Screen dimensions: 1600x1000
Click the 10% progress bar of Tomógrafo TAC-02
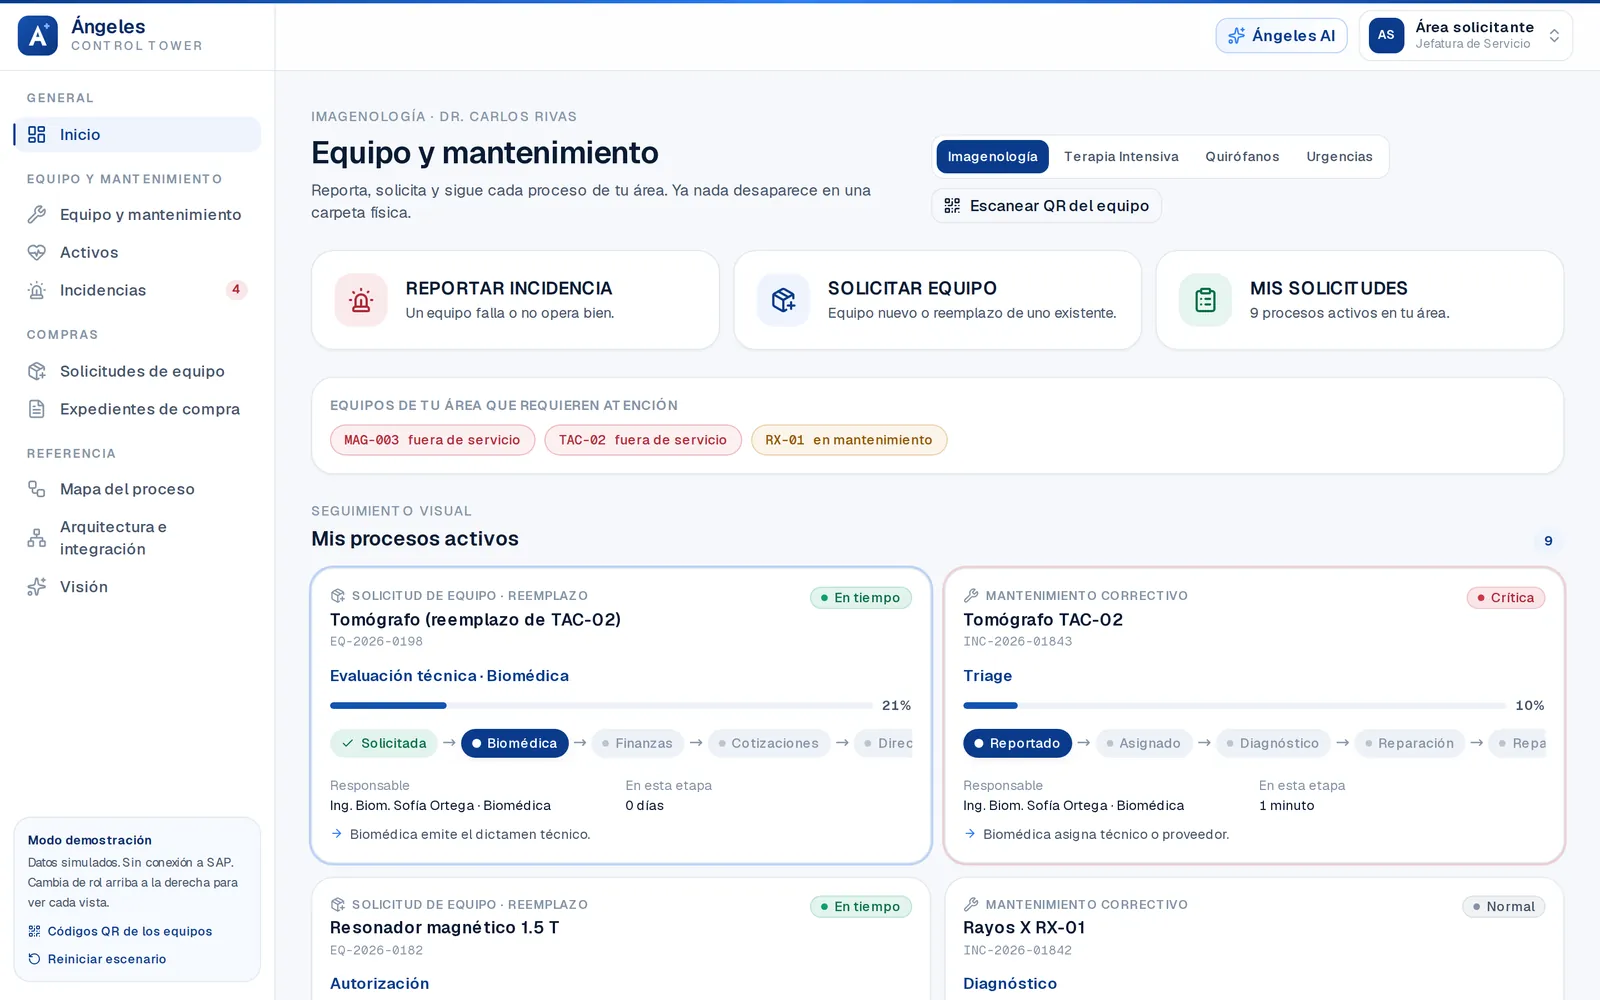click(1234, 706)
